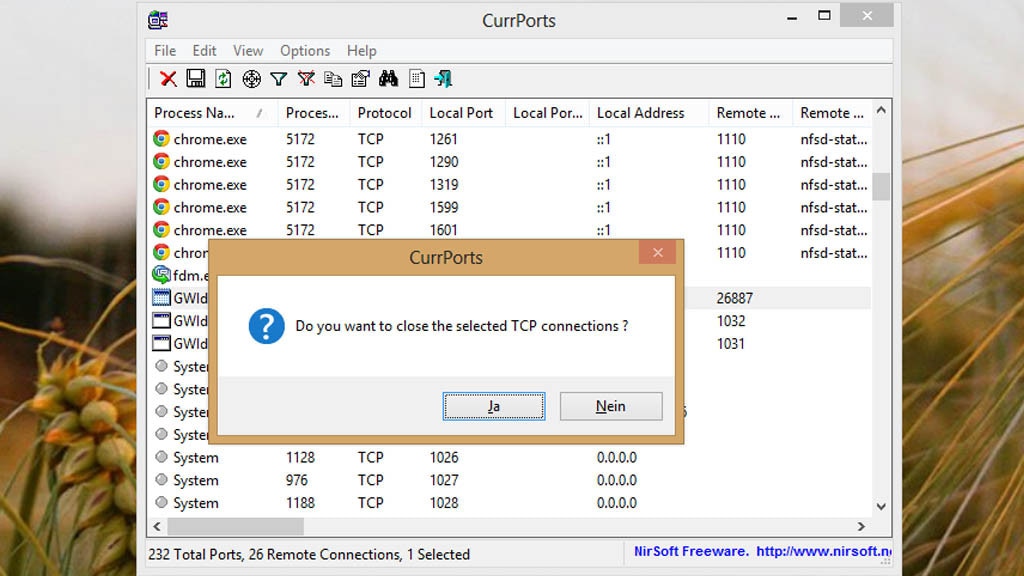The height and width of the screenshot is (576, 1024).
Task: Click the red X close connections toolbar icon
Action: click(168, 79)
